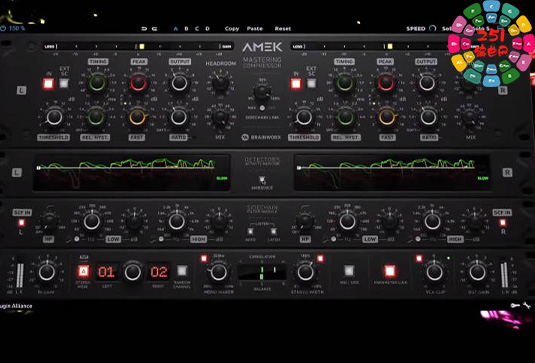Image resolution: width=535 pixels, height=363 pixels.
Task: Click the left channel RATIO knob
Action: (179, 117)
